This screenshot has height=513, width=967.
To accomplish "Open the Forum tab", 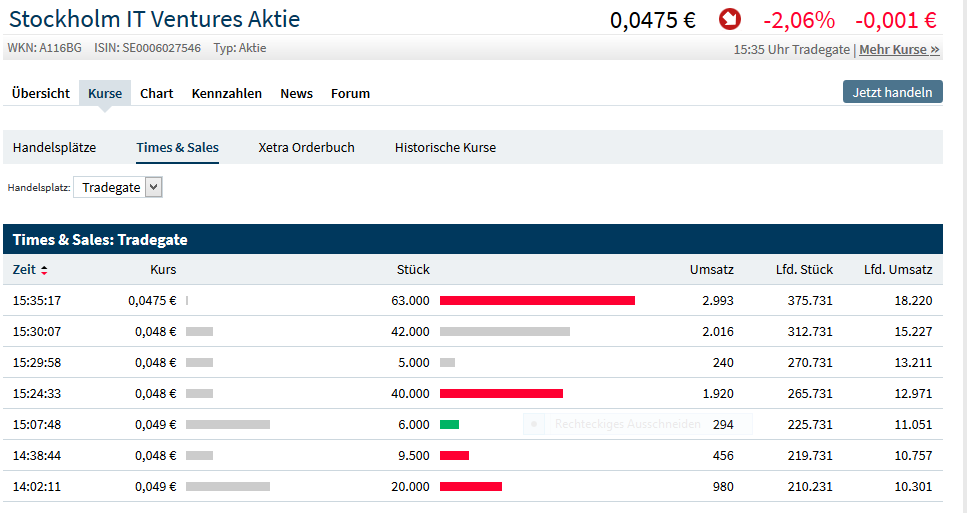I will click(350, 94).
